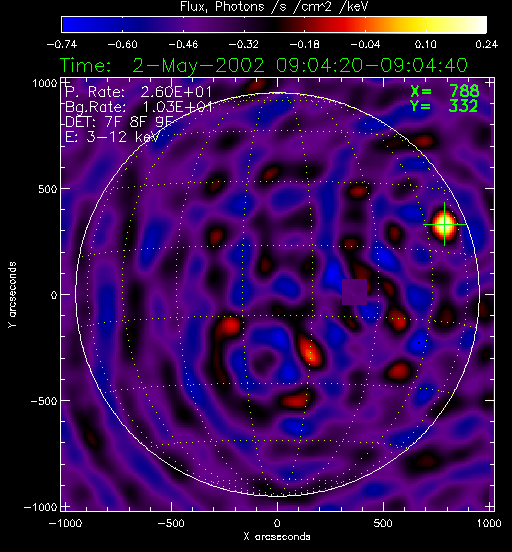Screen dimensions: 512x552
Task: Click the DET: 7F 8F 9F label
Action: pos(119,122)
